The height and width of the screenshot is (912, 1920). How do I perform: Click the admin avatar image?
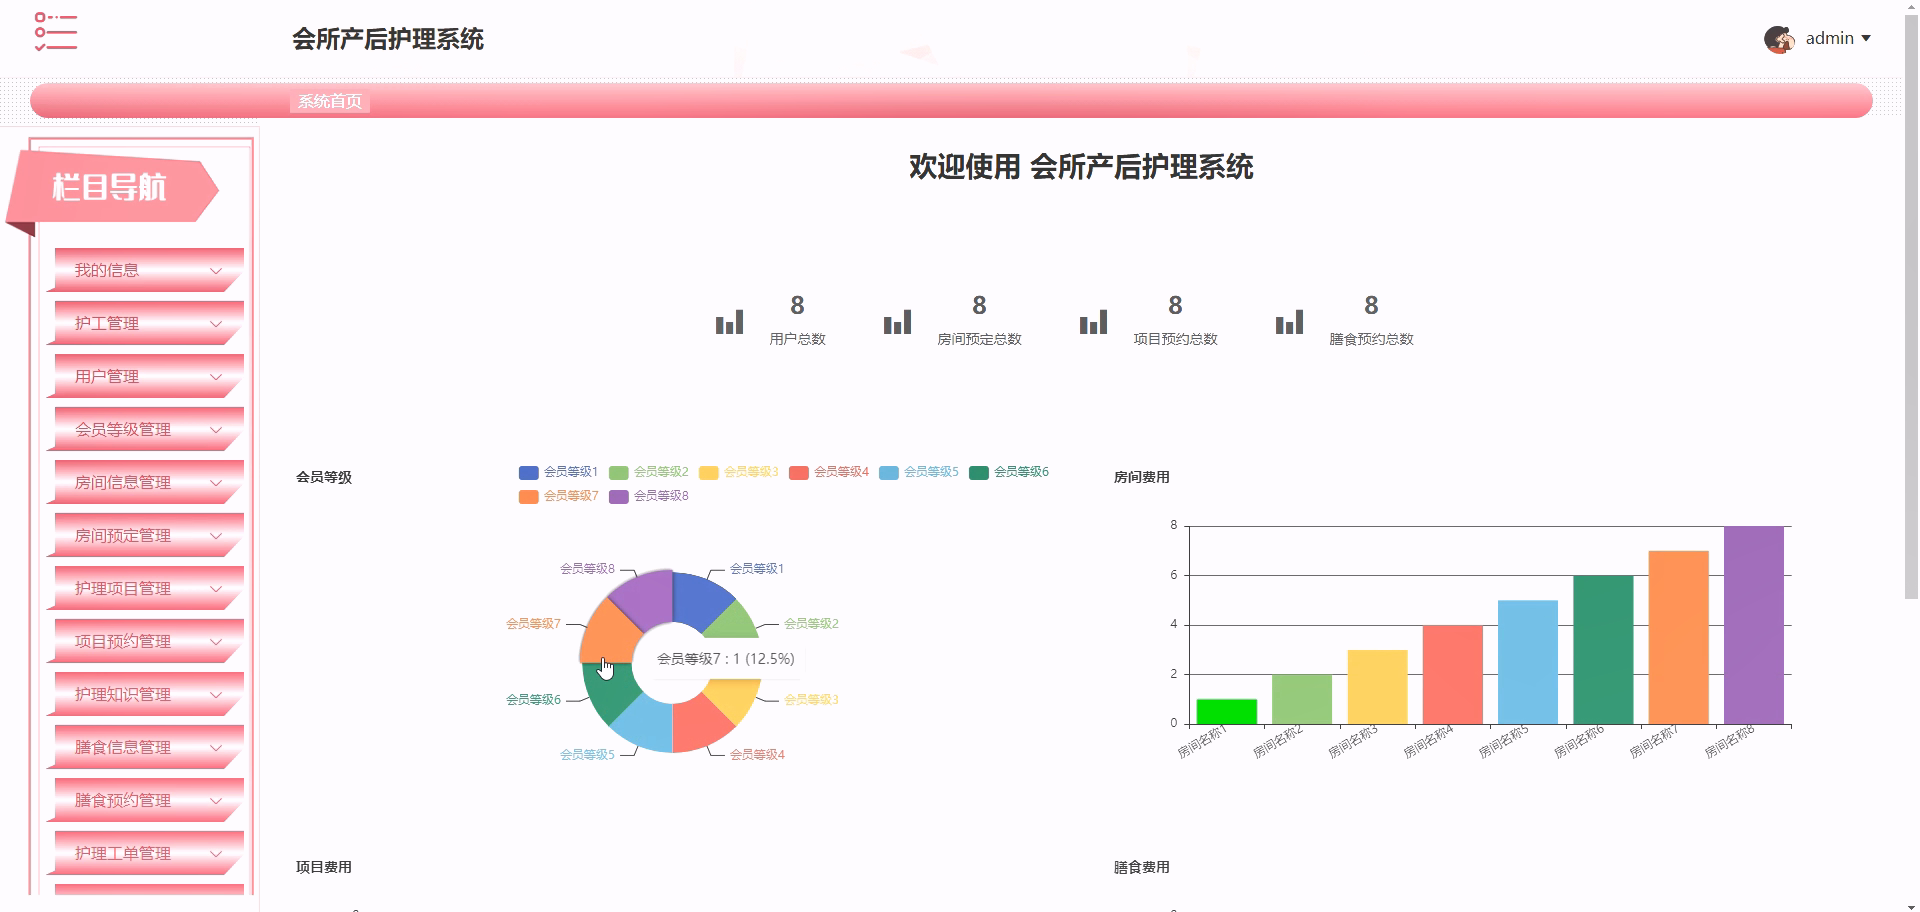1779,38
